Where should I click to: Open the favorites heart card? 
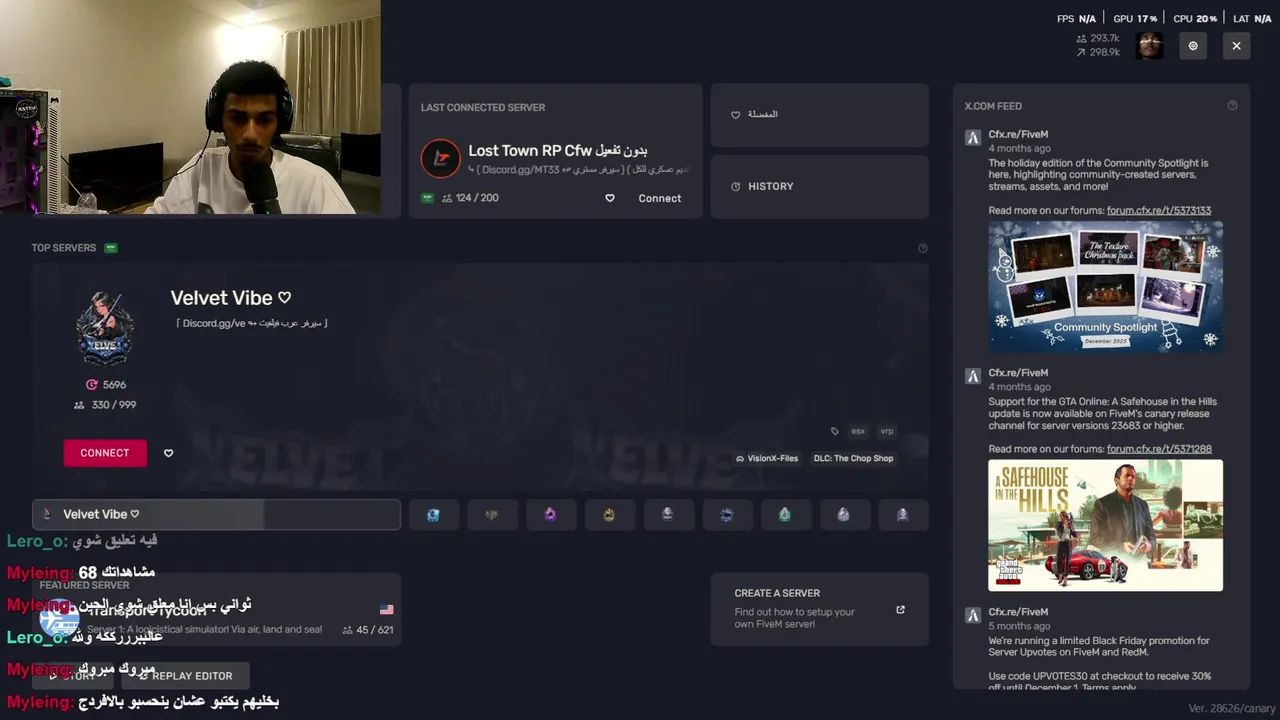pyautogui.click(x=820, y=115)
